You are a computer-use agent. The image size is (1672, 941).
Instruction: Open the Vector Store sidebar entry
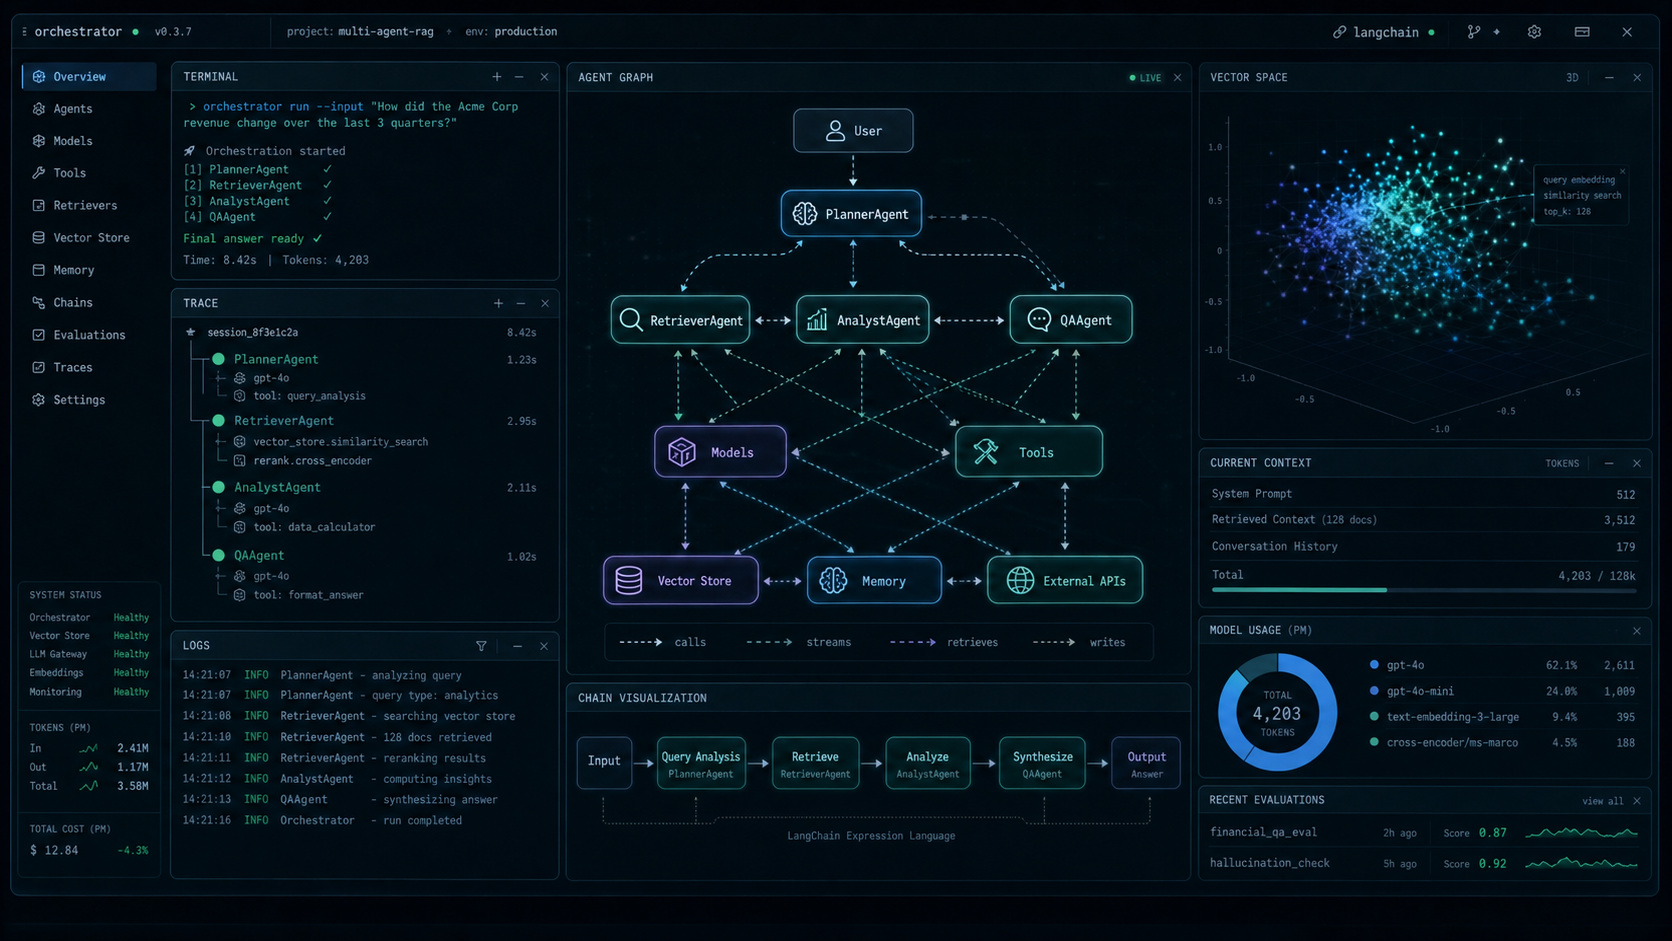[x=89, y=237]
